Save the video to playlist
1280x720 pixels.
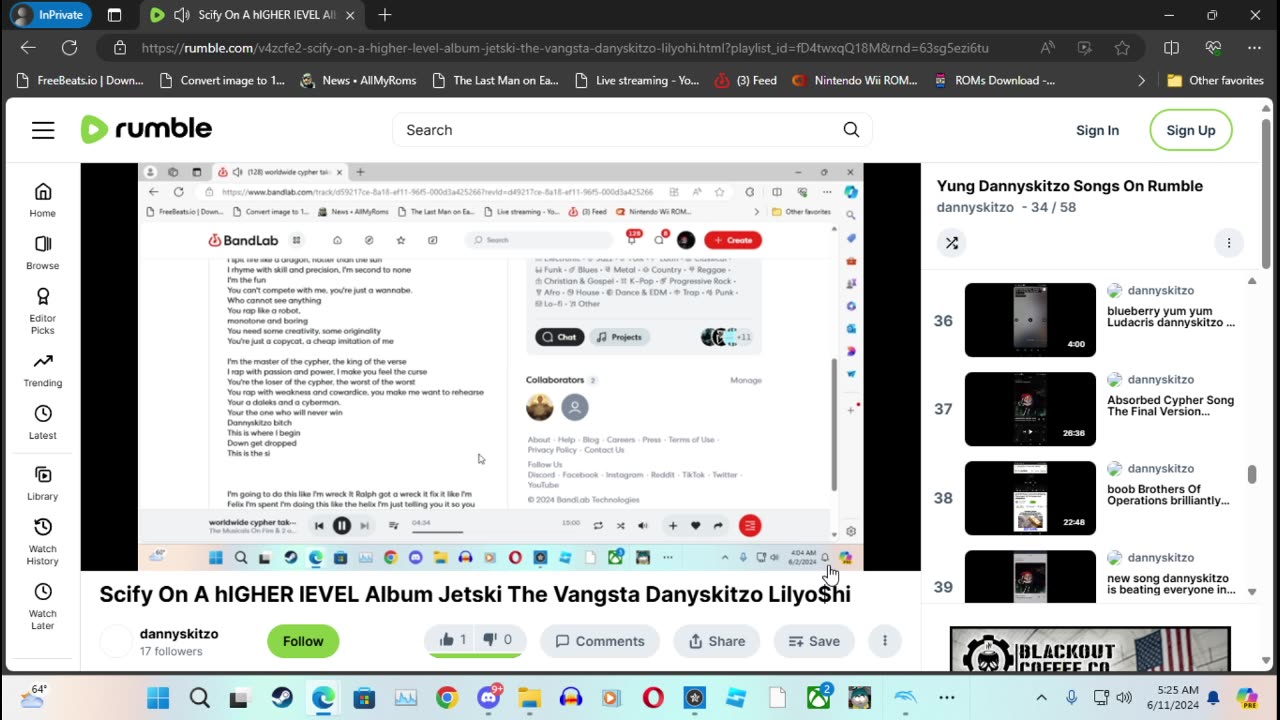pyautogui.click(x=814, y=641)
